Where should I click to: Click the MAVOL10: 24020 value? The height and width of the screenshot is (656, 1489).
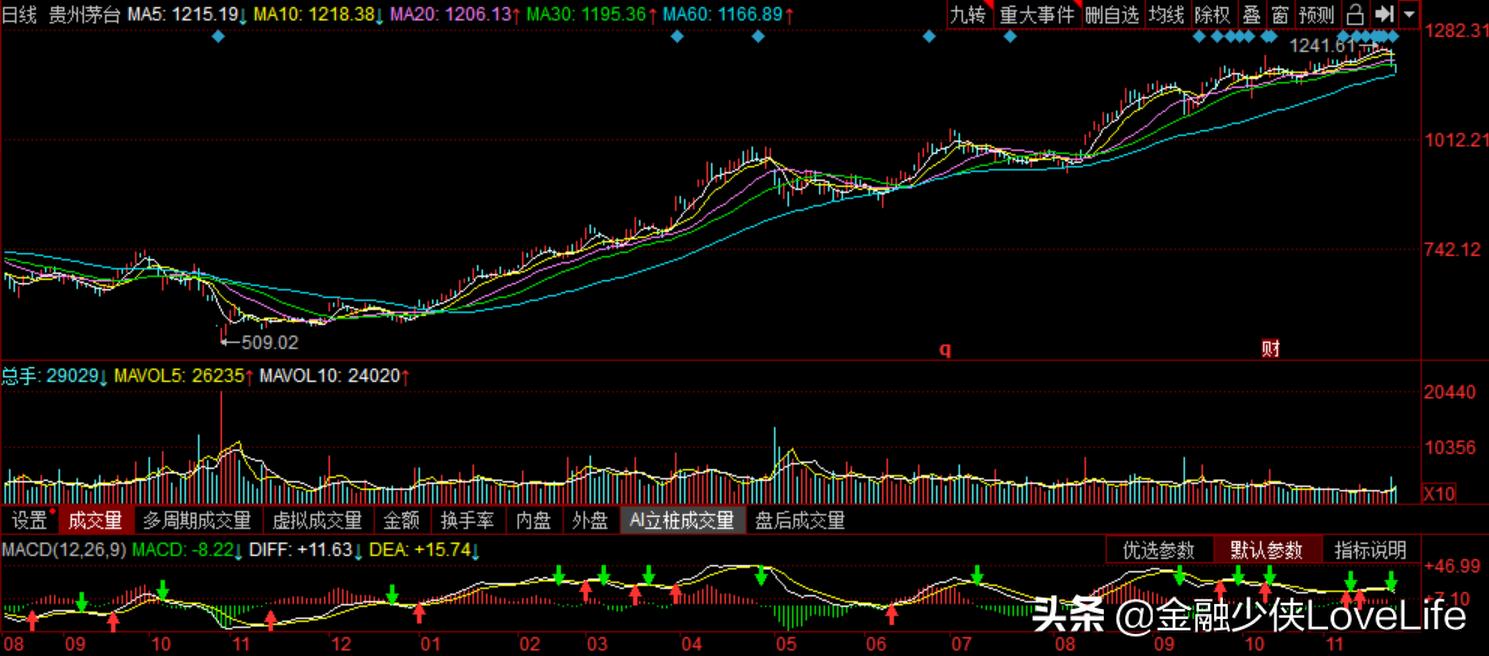click(335, 377)
